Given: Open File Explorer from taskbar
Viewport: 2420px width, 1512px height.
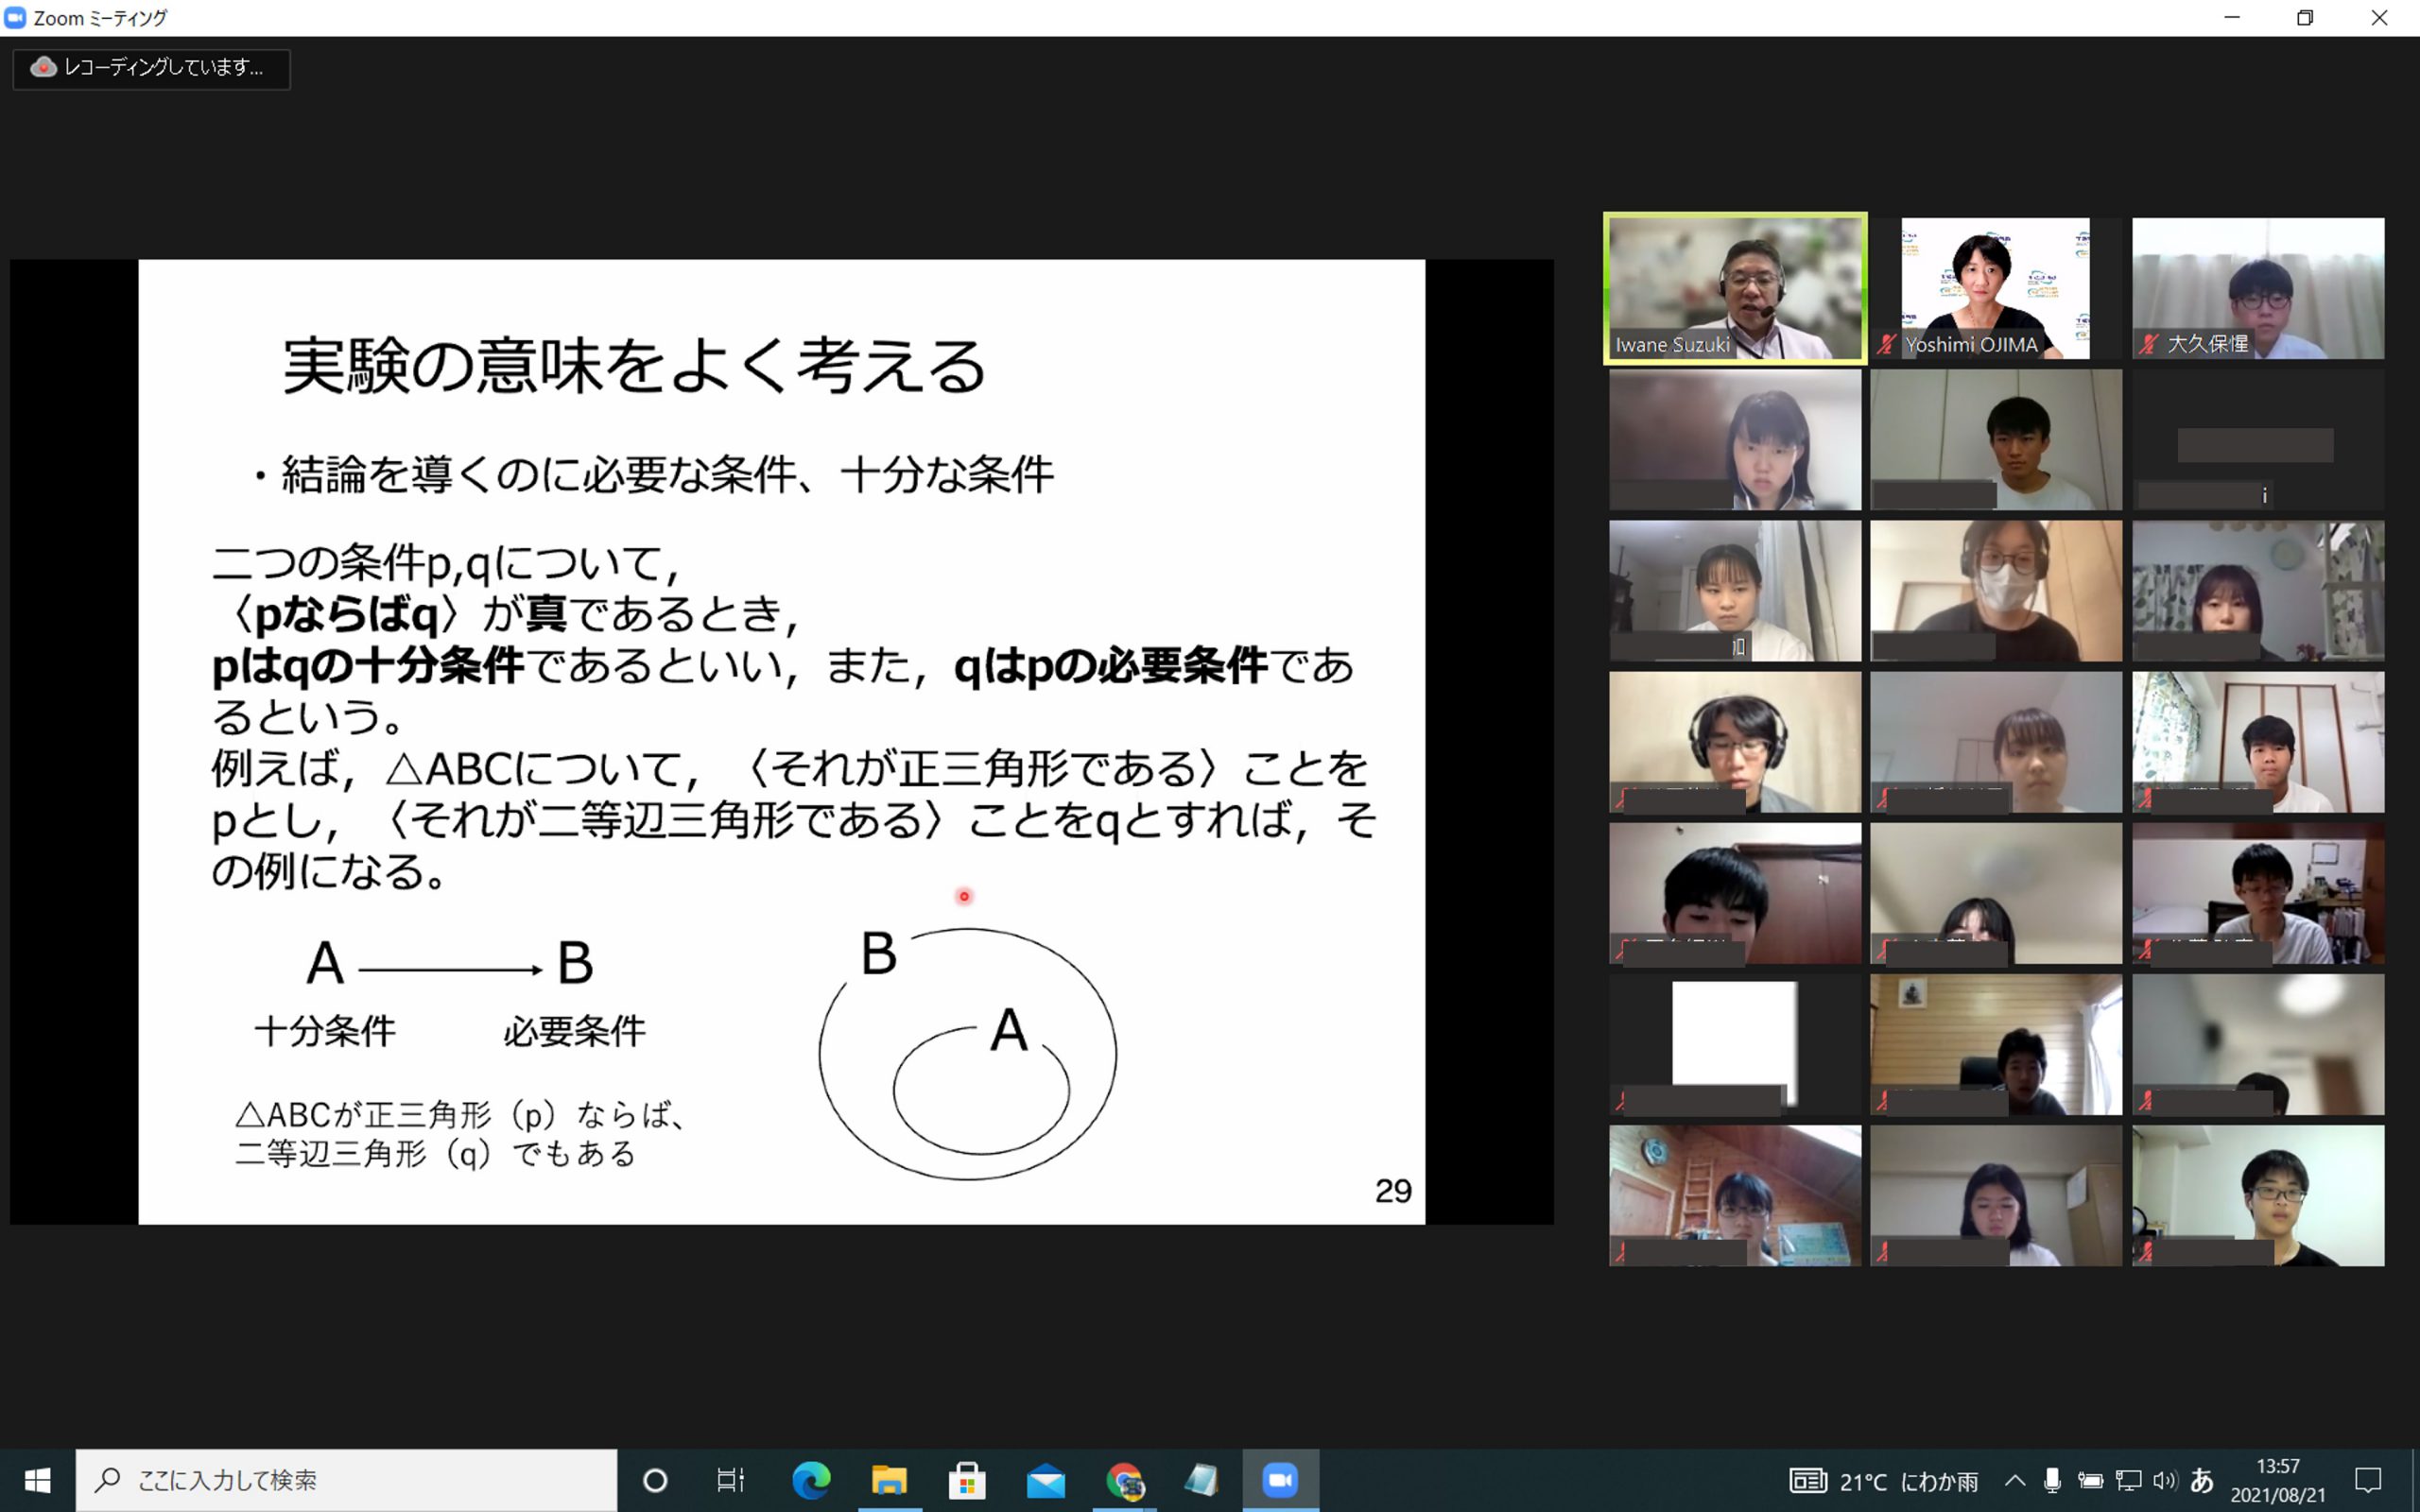Looking at the screenshot, I should [888, 1480].
